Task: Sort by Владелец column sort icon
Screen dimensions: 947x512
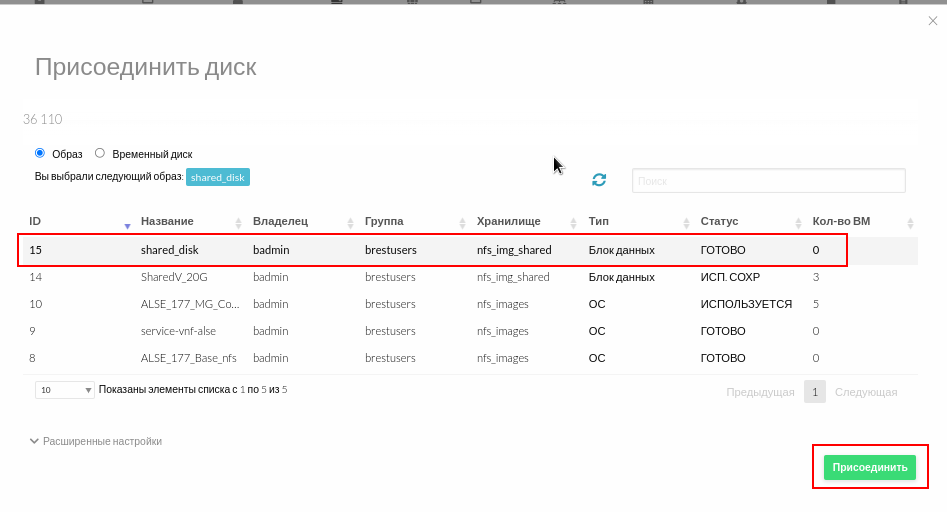Action: coord(350,223)
